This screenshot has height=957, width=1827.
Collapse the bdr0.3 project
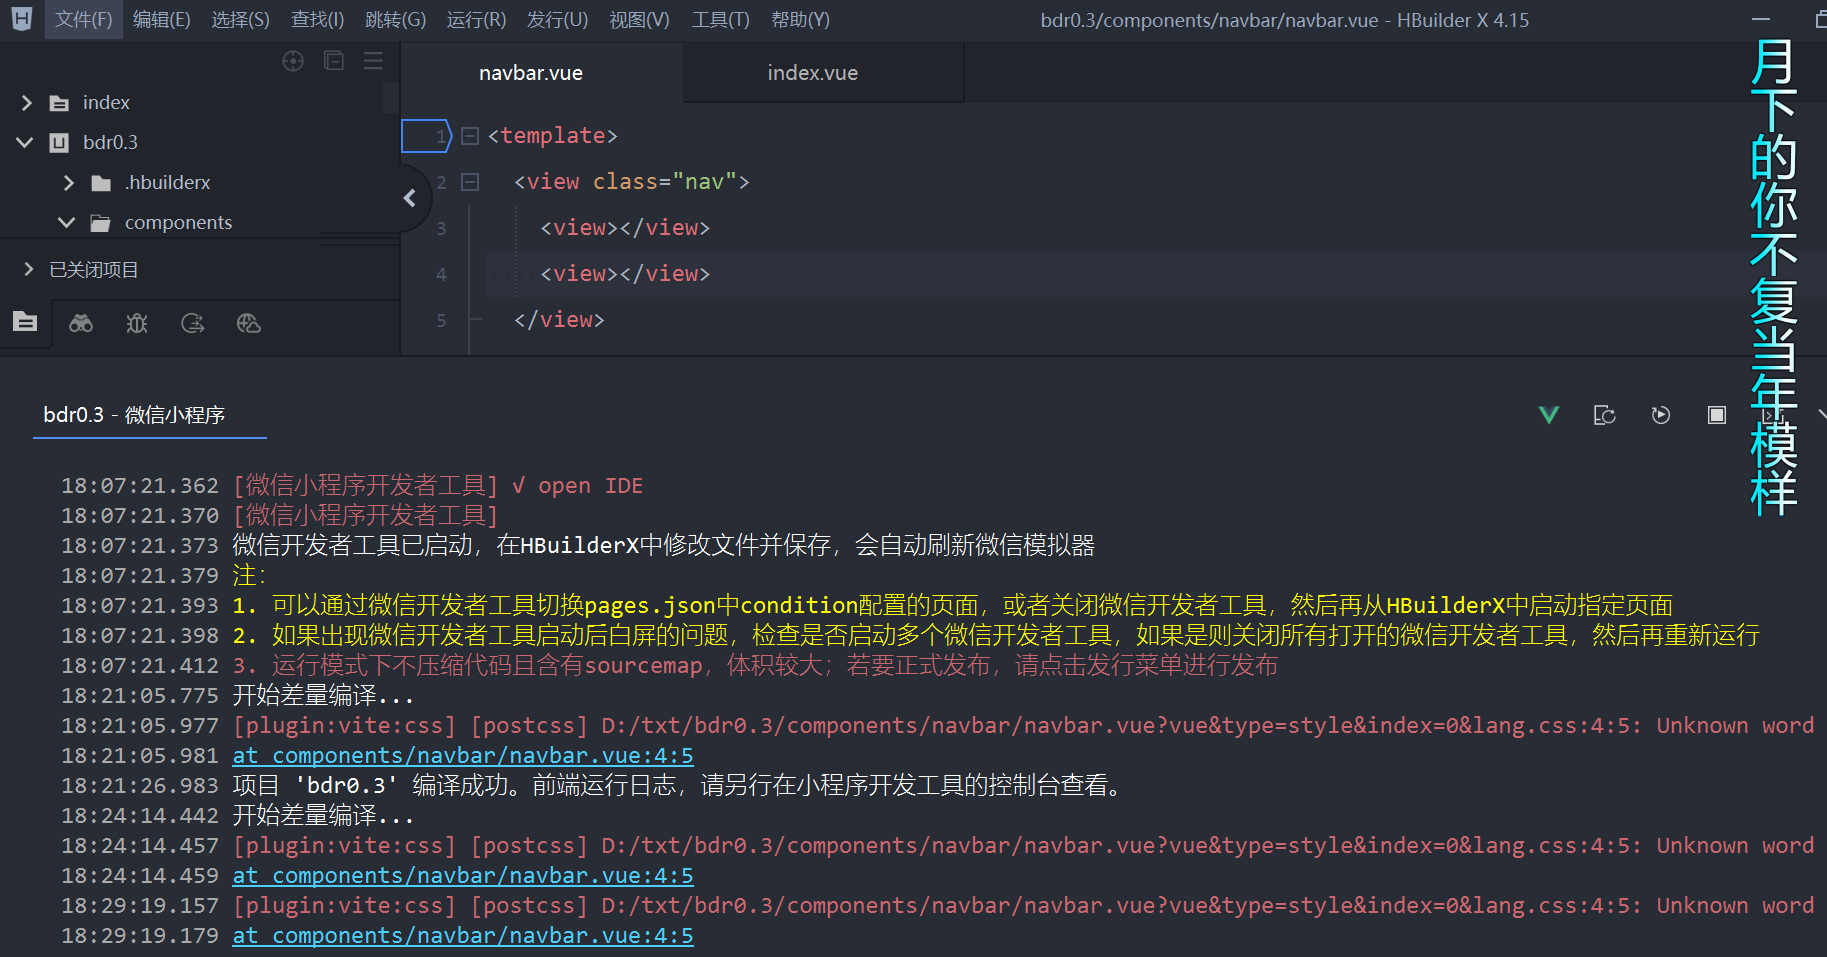25,142
